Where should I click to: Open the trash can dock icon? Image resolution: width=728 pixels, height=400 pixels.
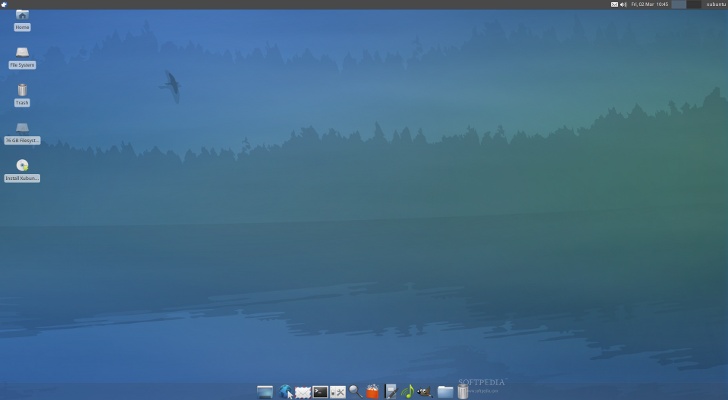click(x=463, y=392)
